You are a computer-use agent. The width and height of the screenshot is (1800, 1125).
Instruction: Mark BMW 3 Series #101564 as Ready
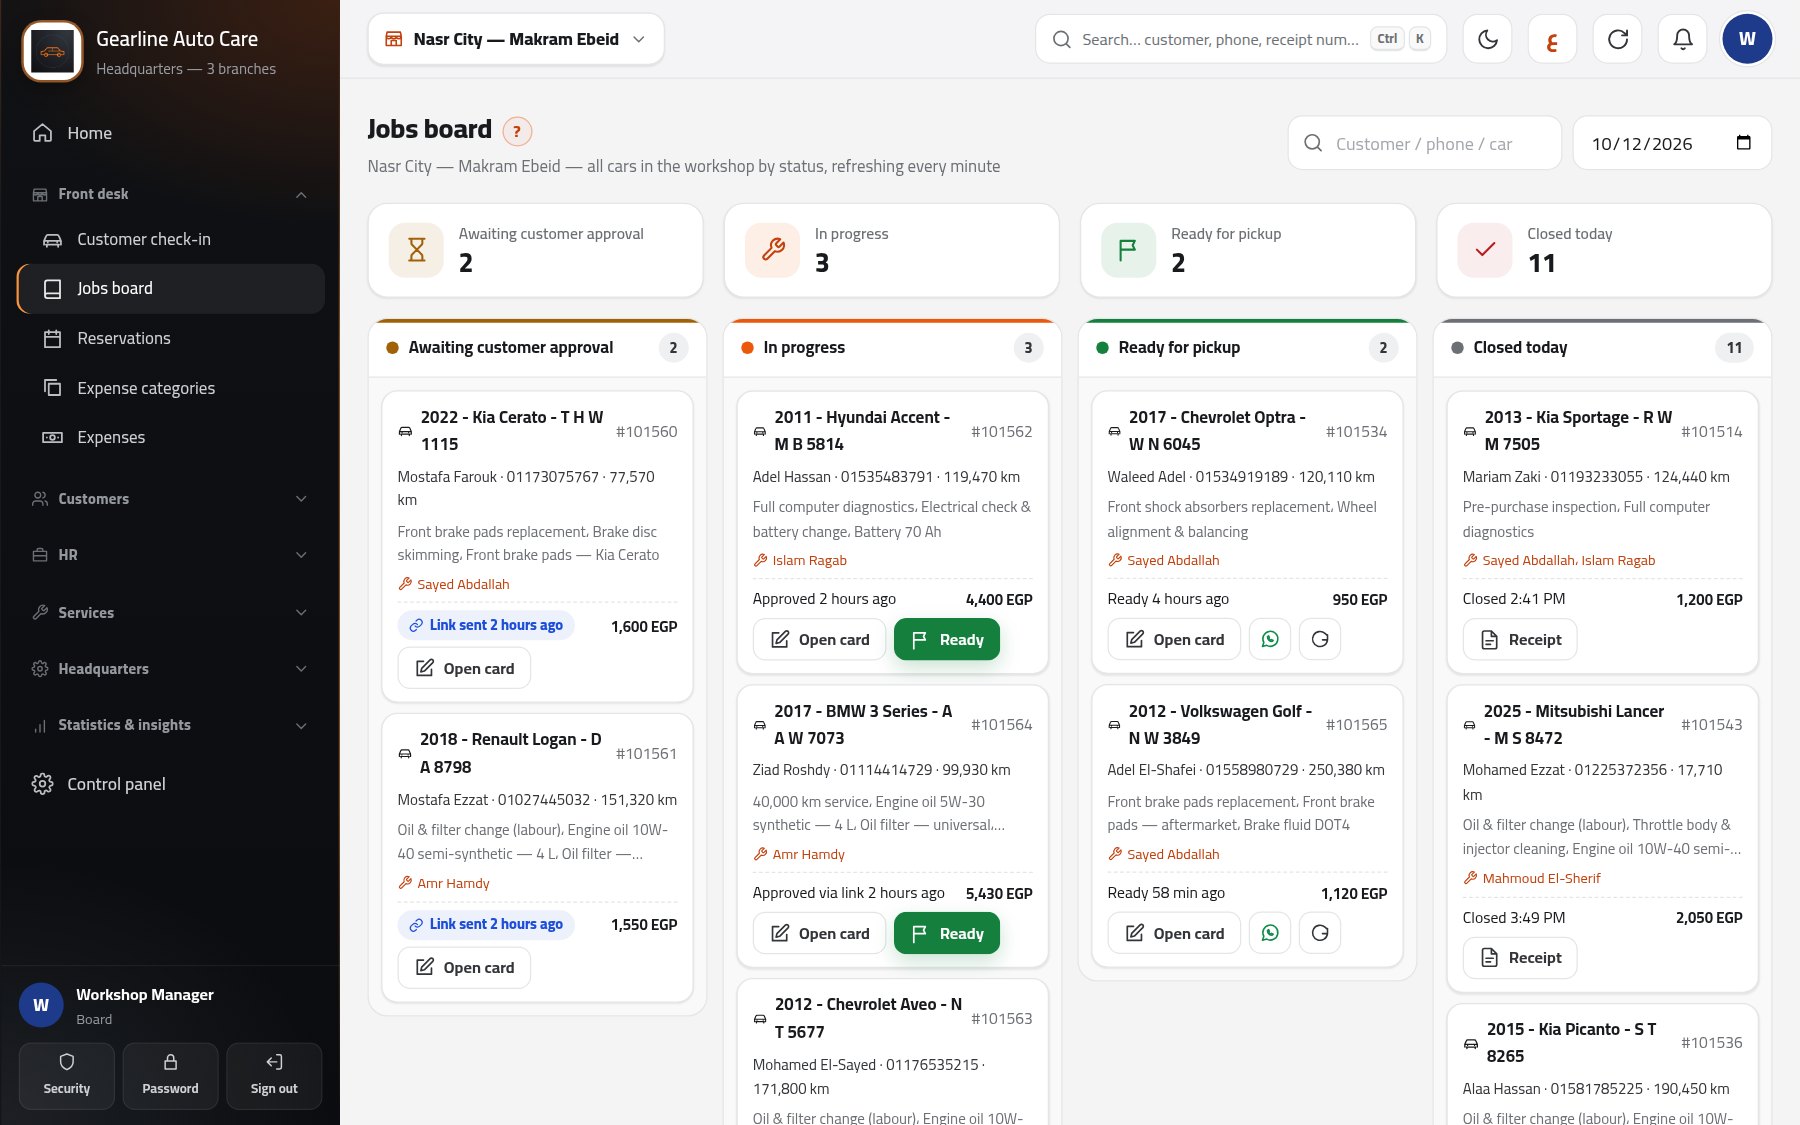coord(946,933)
